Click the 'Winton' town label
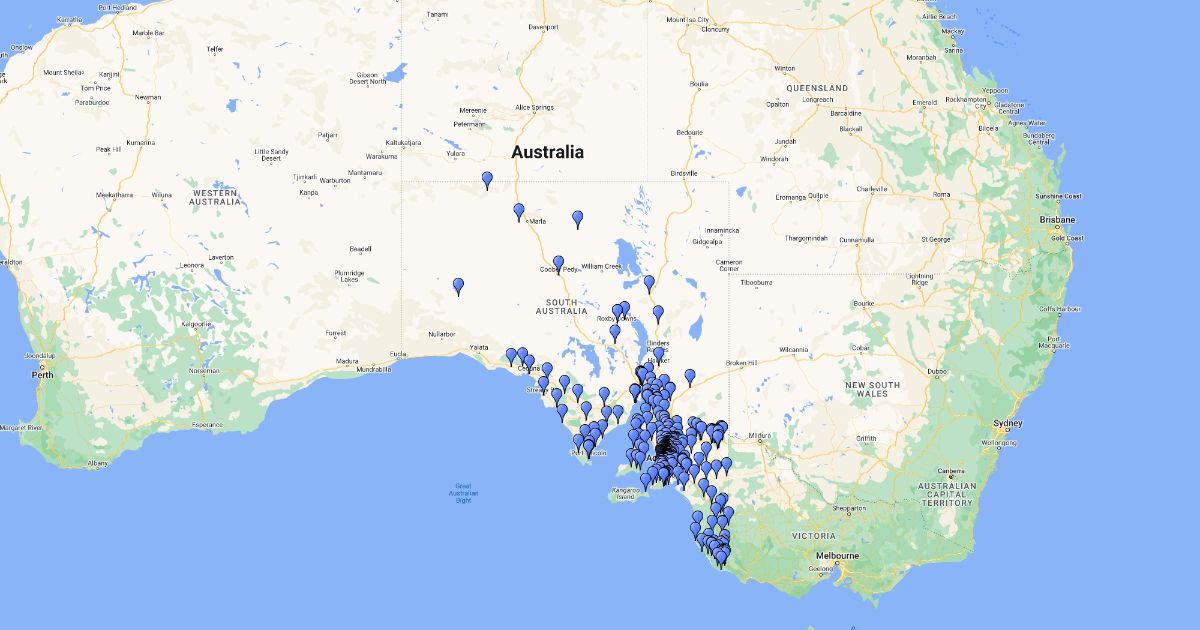 click(x=784, y=69)
